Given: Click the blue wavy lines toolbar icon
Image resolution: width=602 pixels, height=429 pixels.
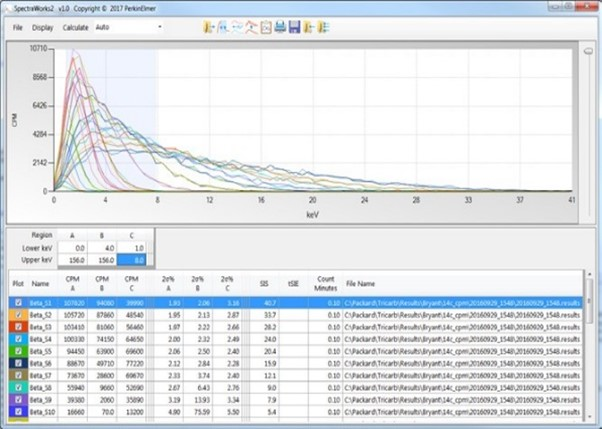Looking at the screenshot, I should 237,27.
